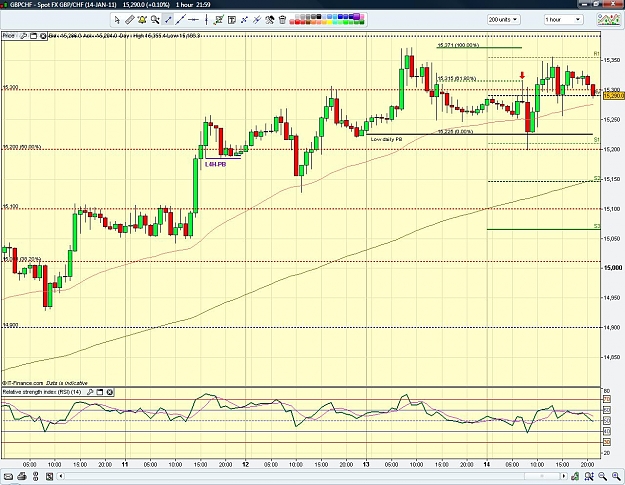Open the alarm bell alerts tool
The image size is (625, 485).
click(142, 20)
